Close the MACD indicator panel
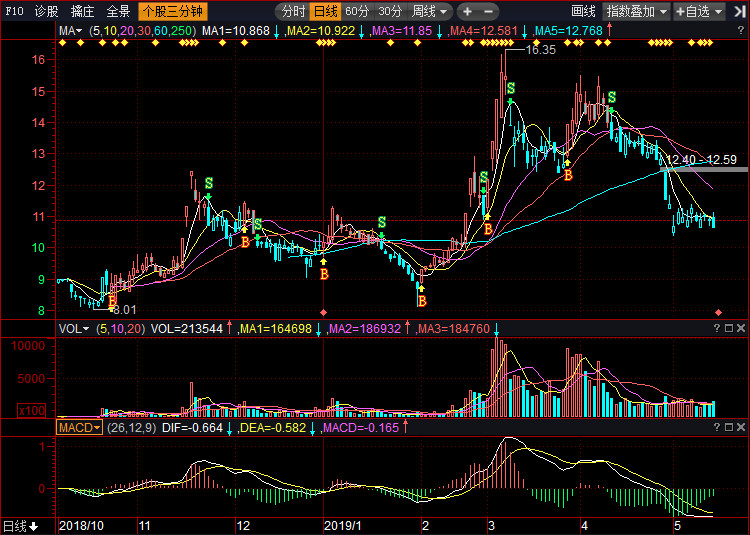The width and height of the screenshot is (750, 535). (x=741, y=427)
